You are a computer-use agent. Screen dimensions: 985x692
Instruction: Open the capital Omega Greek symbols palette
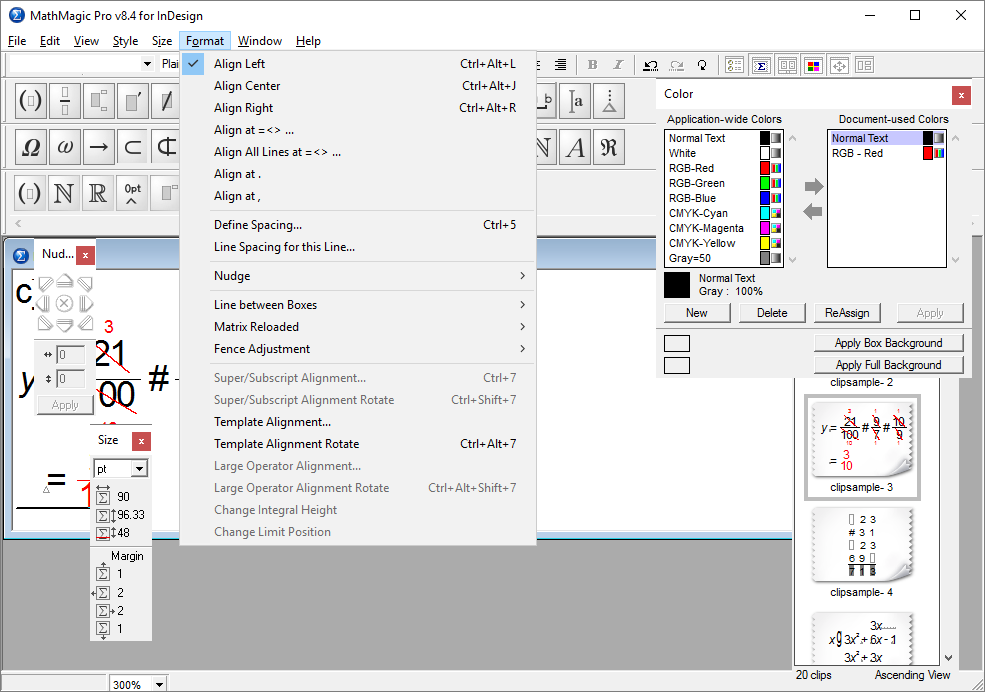tap(31, 147)
